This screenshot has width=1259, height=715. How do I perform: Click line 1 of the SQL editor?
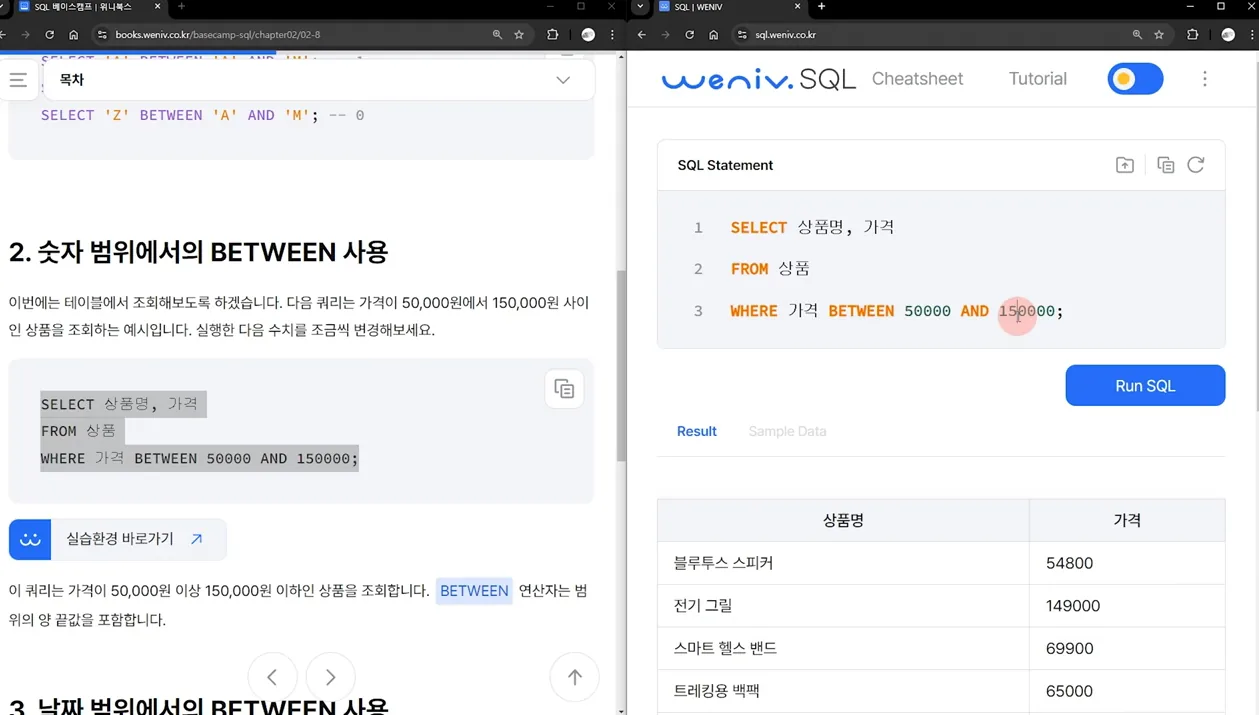tap(812, 227)
